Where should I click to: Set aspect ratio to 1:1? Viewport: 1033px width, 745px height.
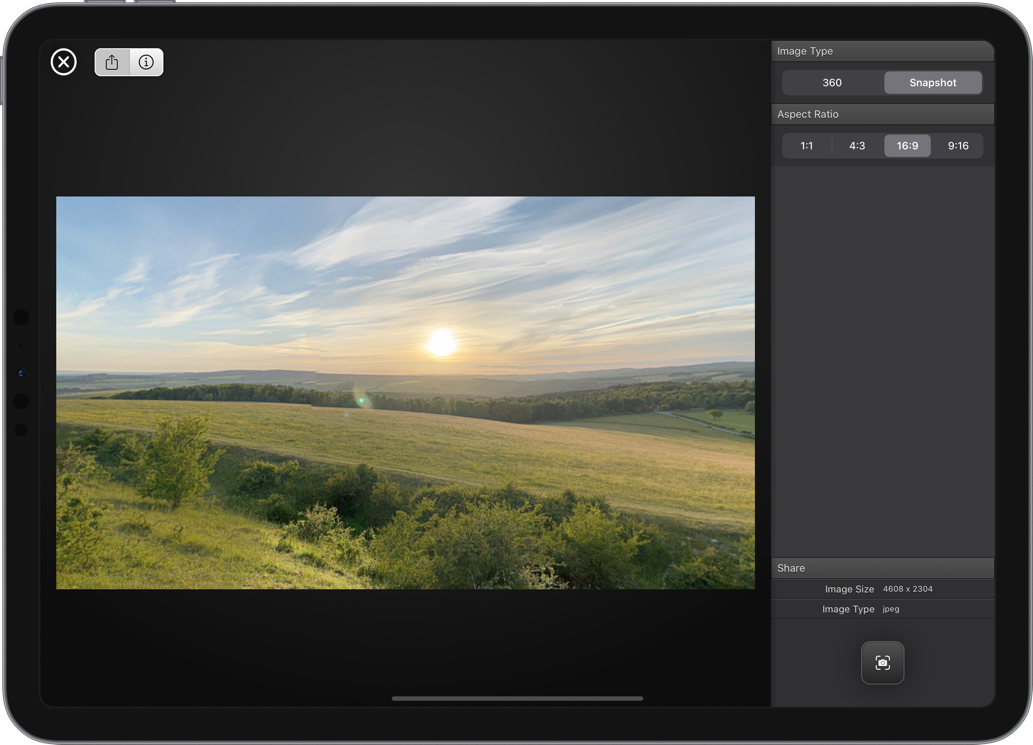pyautogui.click(x=806, y=146)
